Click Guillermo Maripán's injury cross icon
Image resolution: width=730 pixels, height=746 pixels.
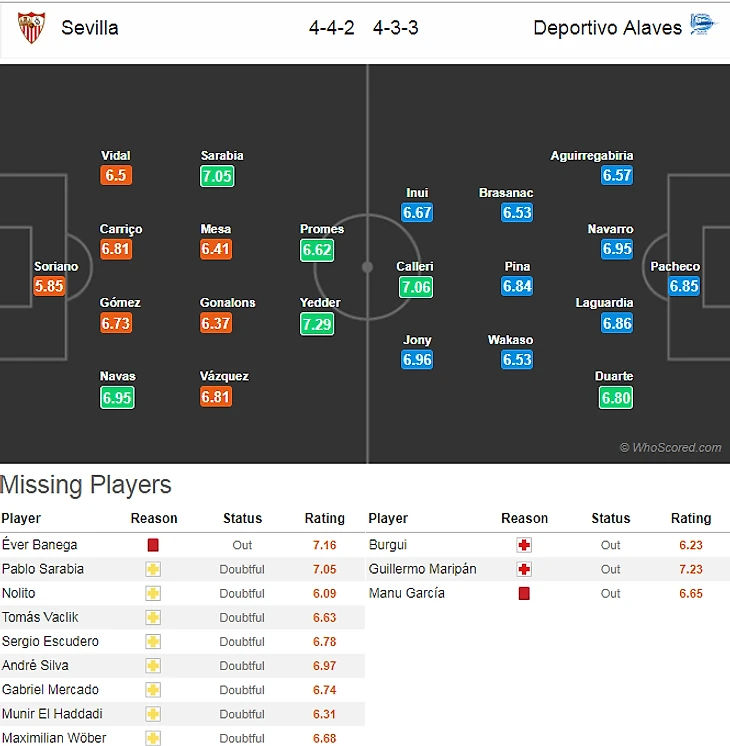(524, 569)
